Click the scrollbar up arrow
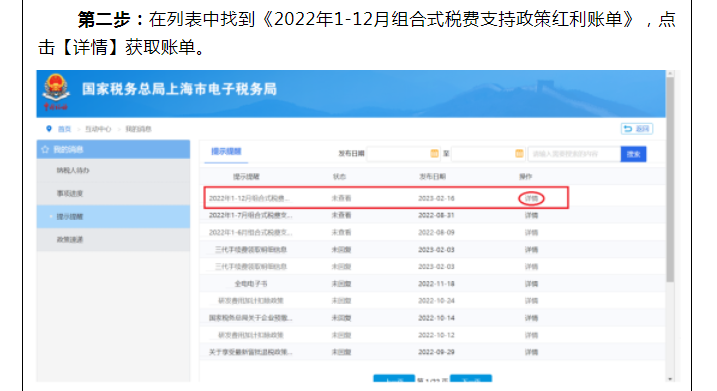The width and height of the screenshot is (717, 391). (670, 73)
